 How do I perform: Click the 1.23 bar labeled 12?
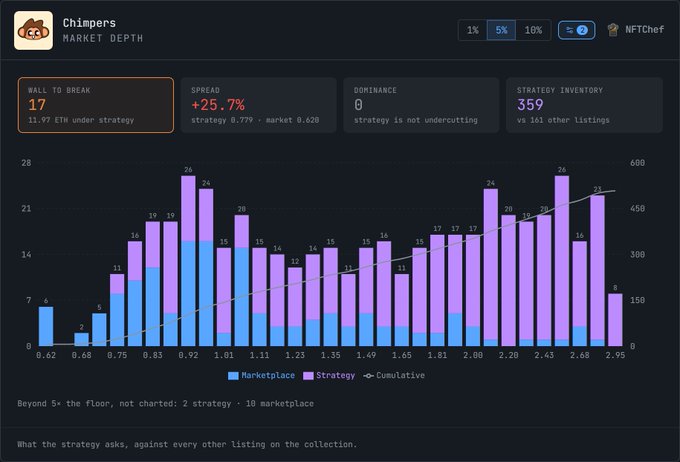pyautogui.click(x=295, y=307)
